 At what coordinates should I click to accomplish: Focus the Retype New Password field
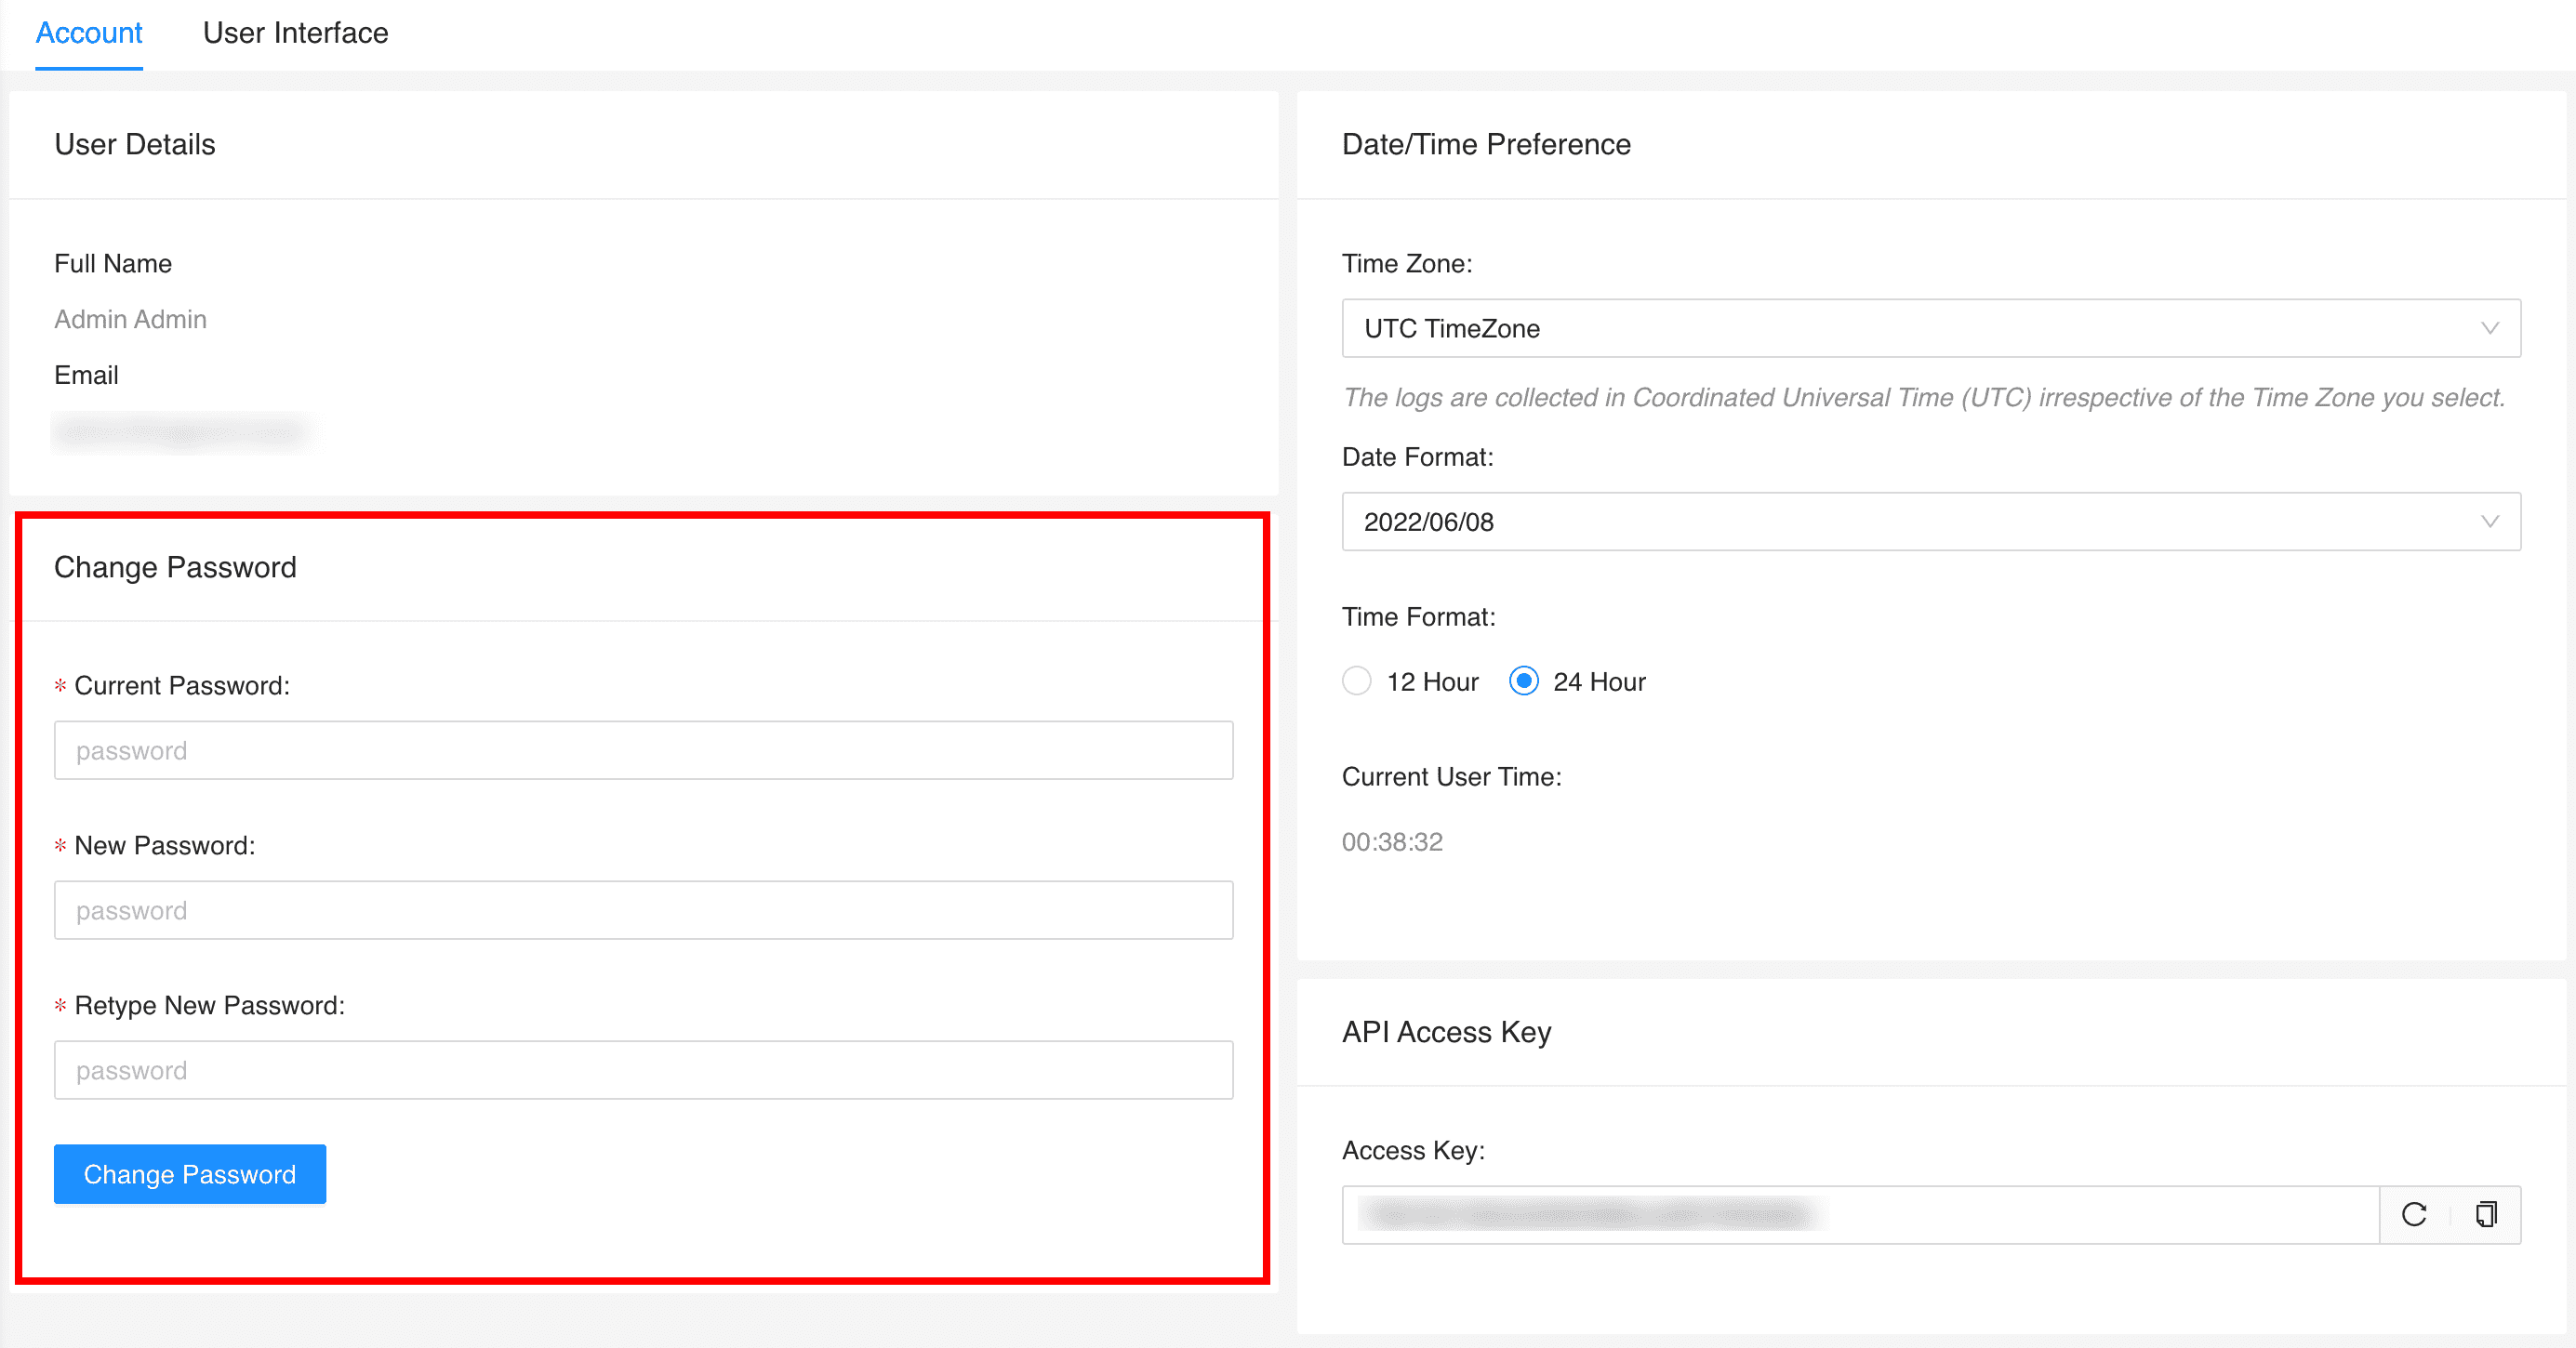pos(644,1070)
